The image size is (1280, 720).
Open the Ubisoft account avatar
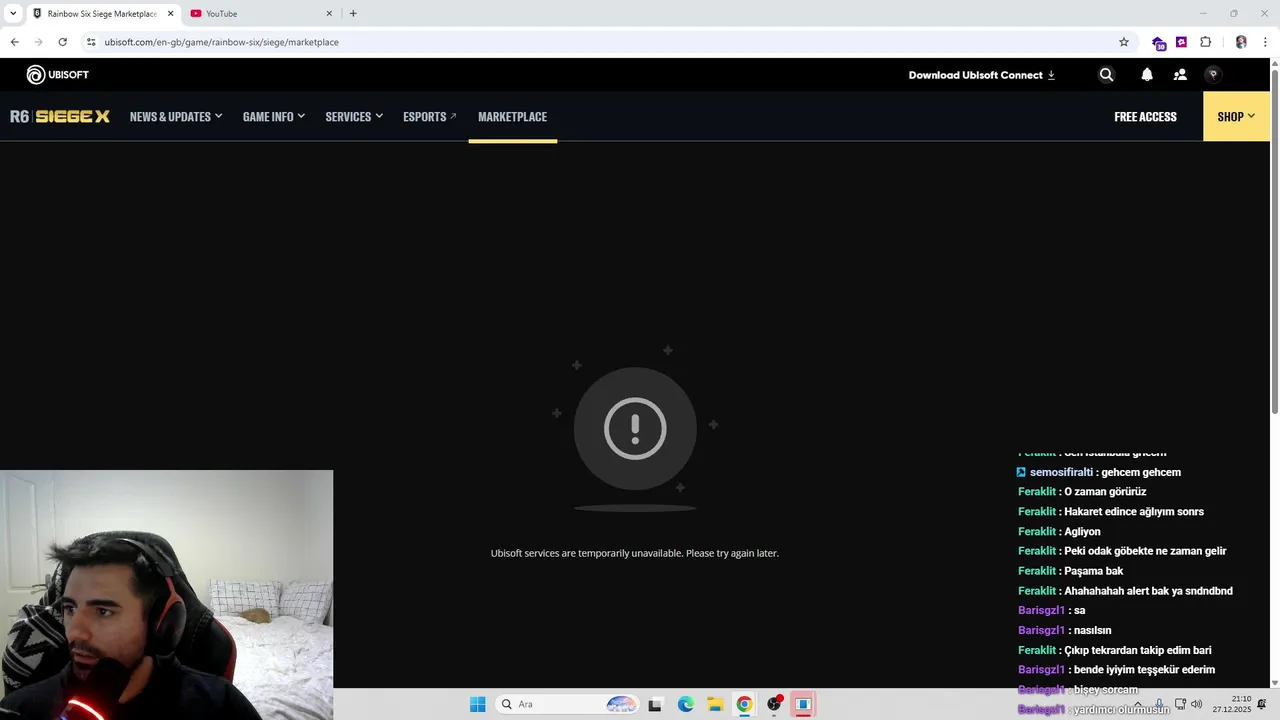[x=1213, y=75]
